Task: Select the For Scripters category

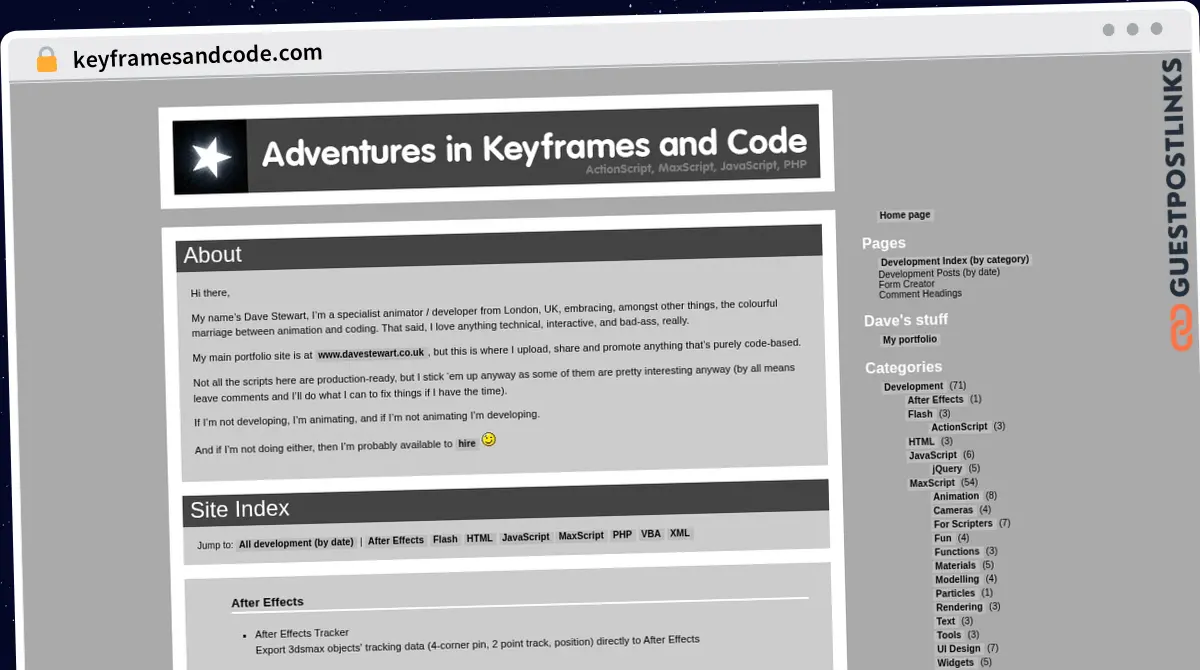Action: click(x=964, y=524)
